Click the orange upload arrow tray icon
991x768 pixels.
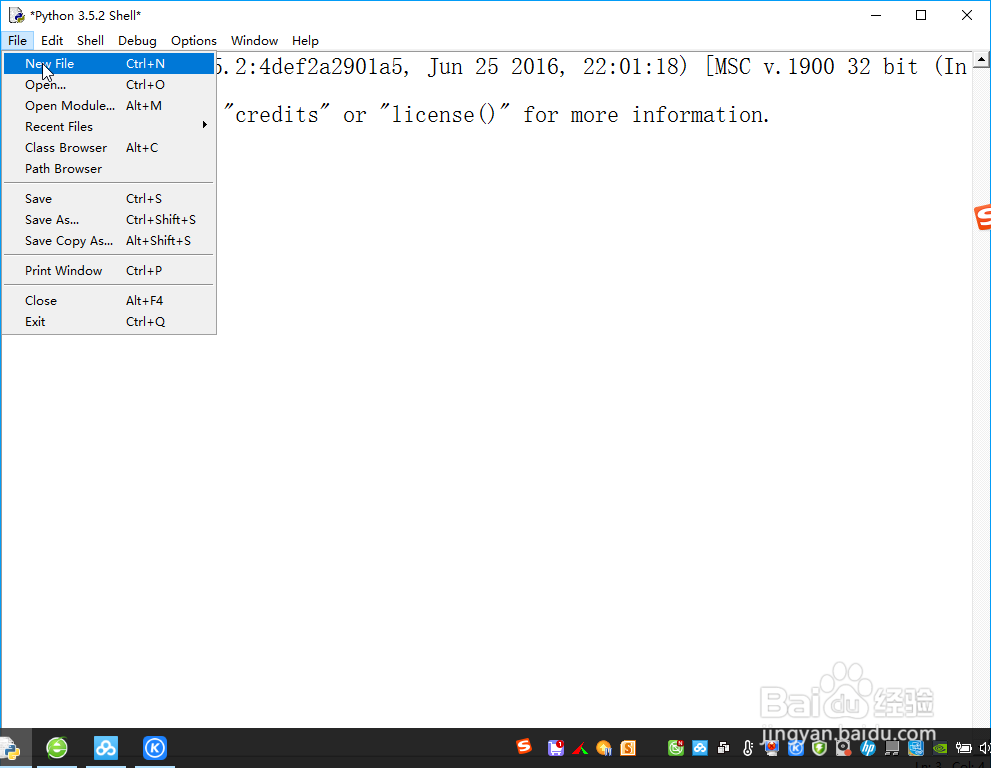[604, 748]
